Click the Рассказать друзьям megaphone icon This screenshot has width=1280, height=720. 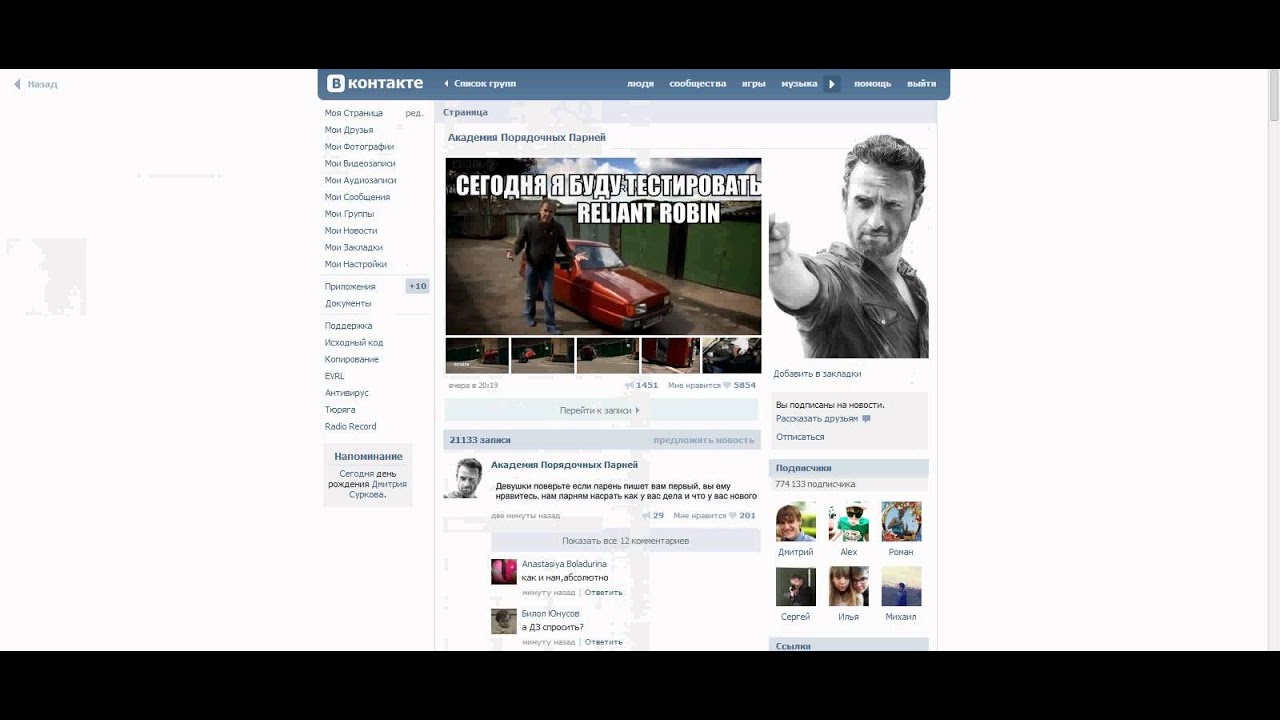pos(866,419)
